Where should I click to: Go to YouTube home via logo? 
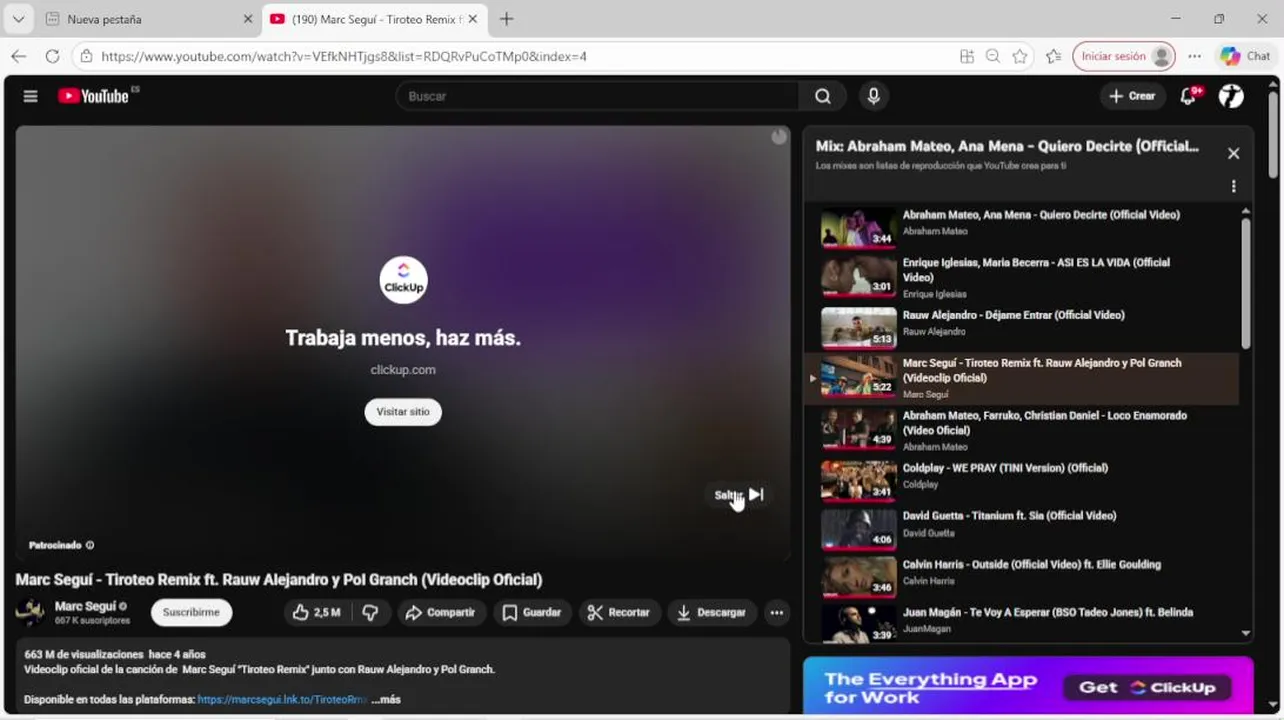[94, 96]
